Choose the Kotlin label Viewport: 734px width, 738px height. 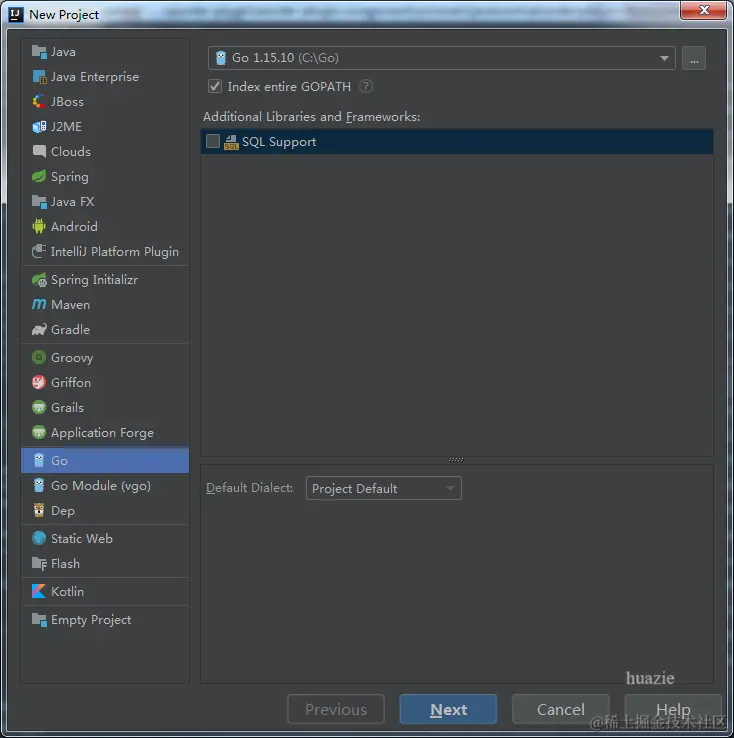67,592
